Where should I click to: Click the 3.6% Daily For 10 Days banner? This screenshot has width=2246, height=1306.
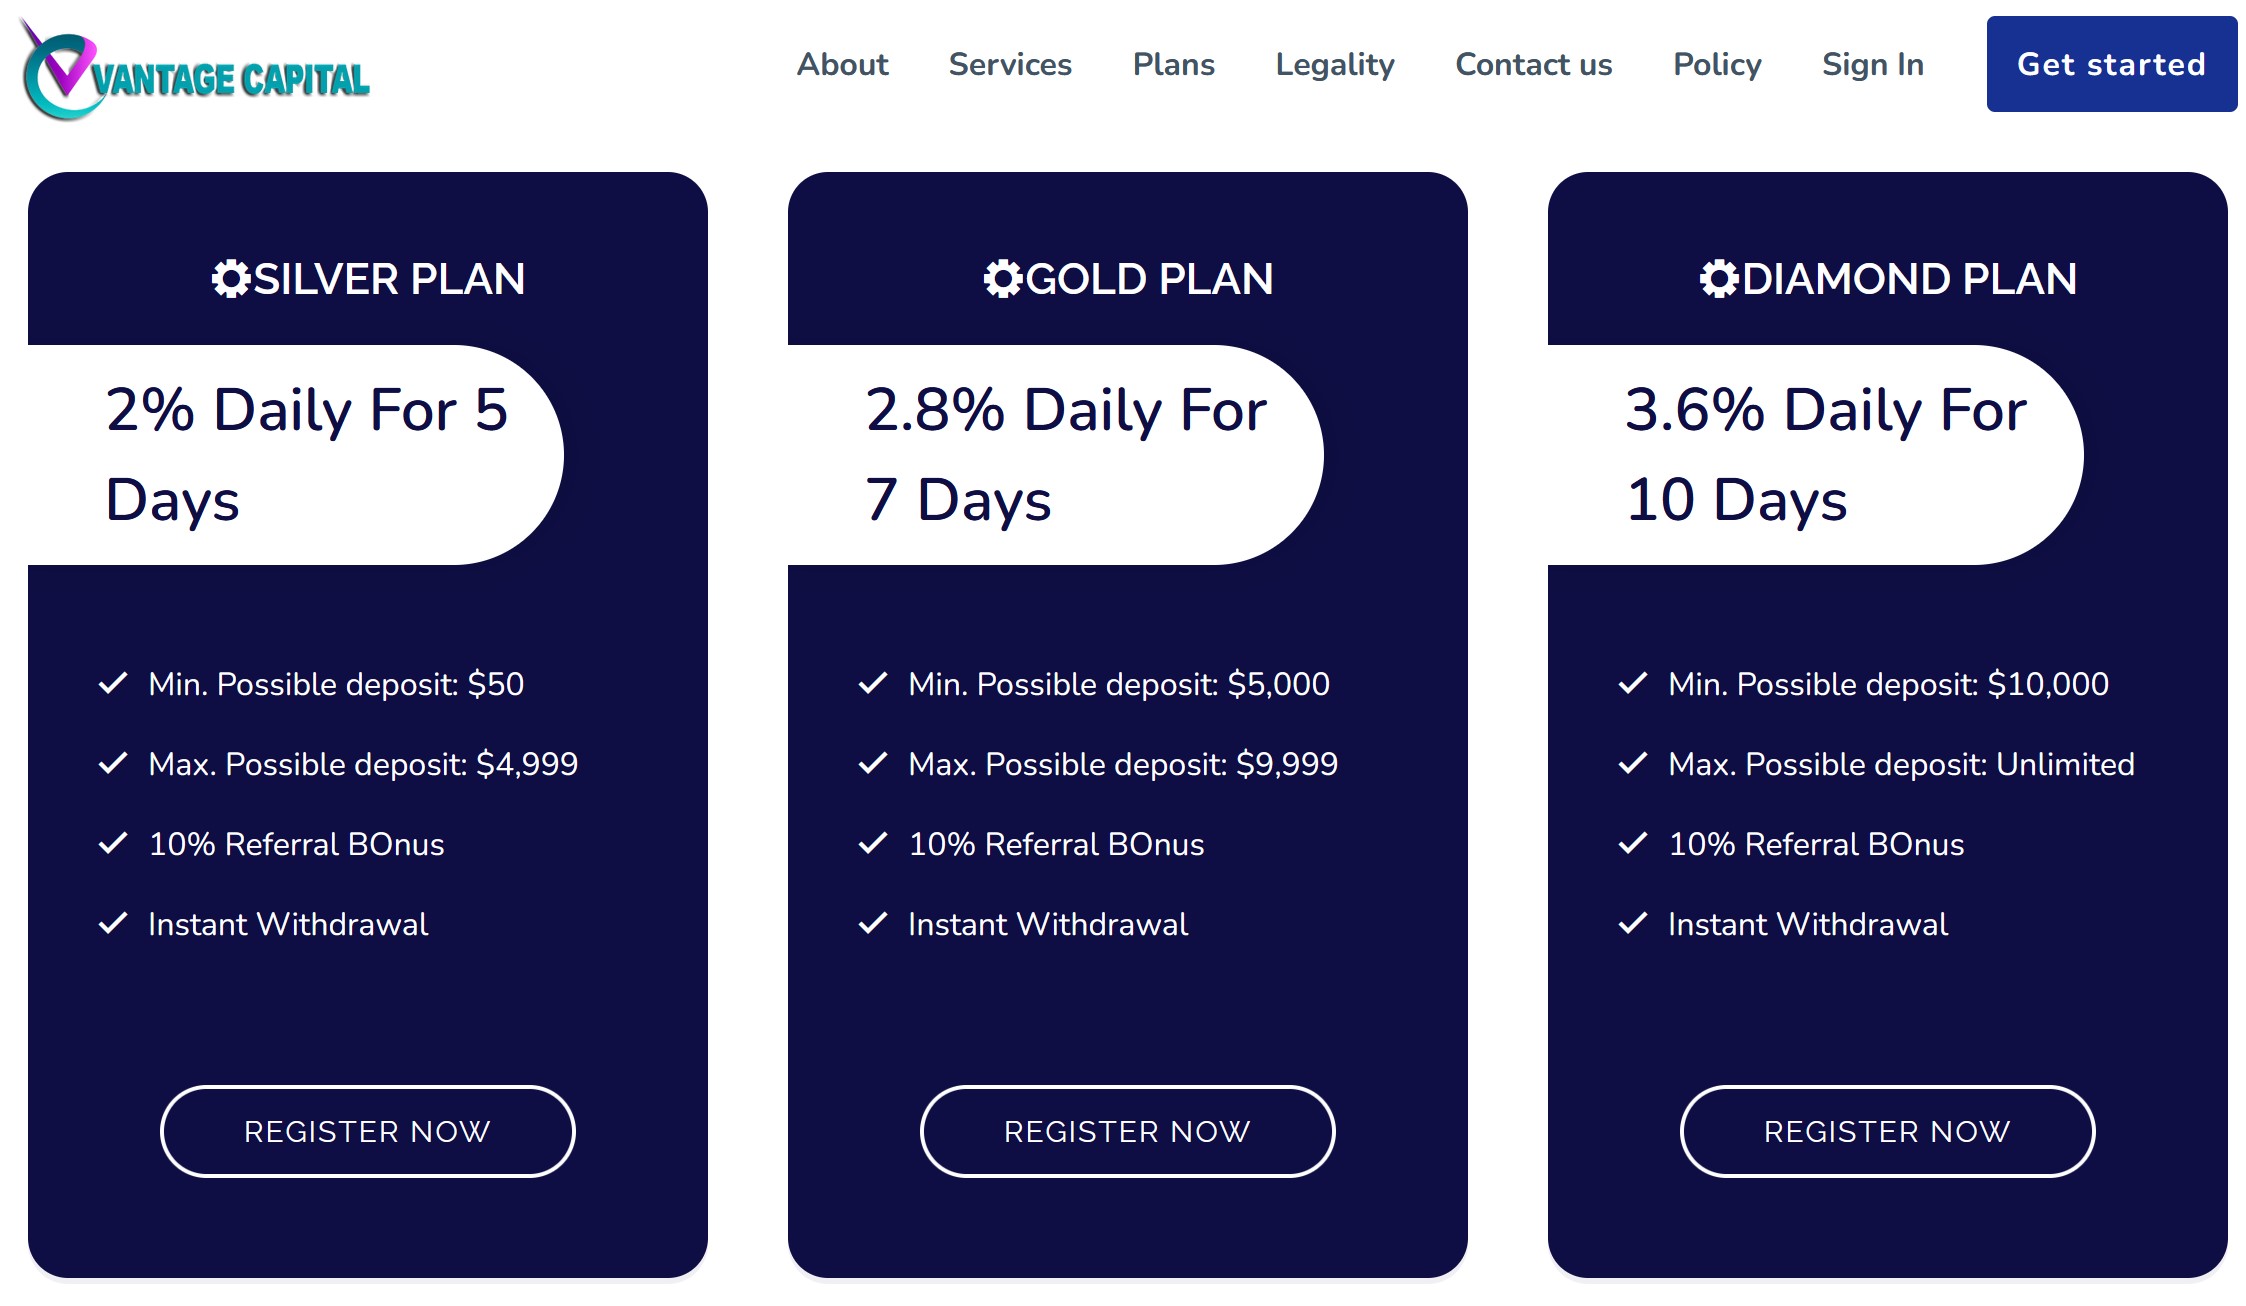tap(1815, 455)
